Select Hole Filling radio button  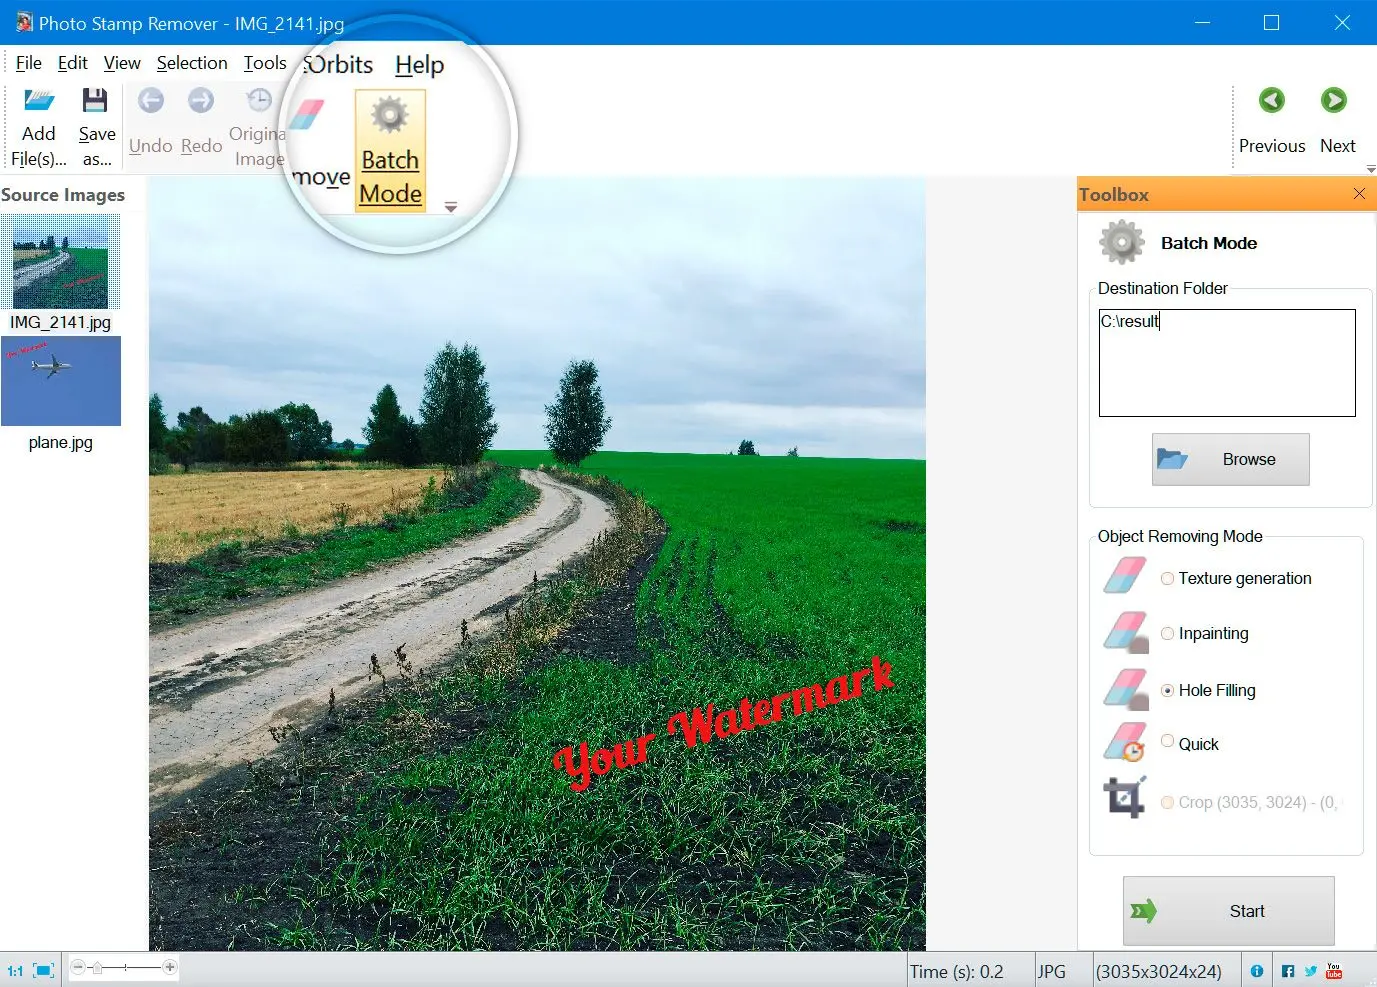(1167, 690)
